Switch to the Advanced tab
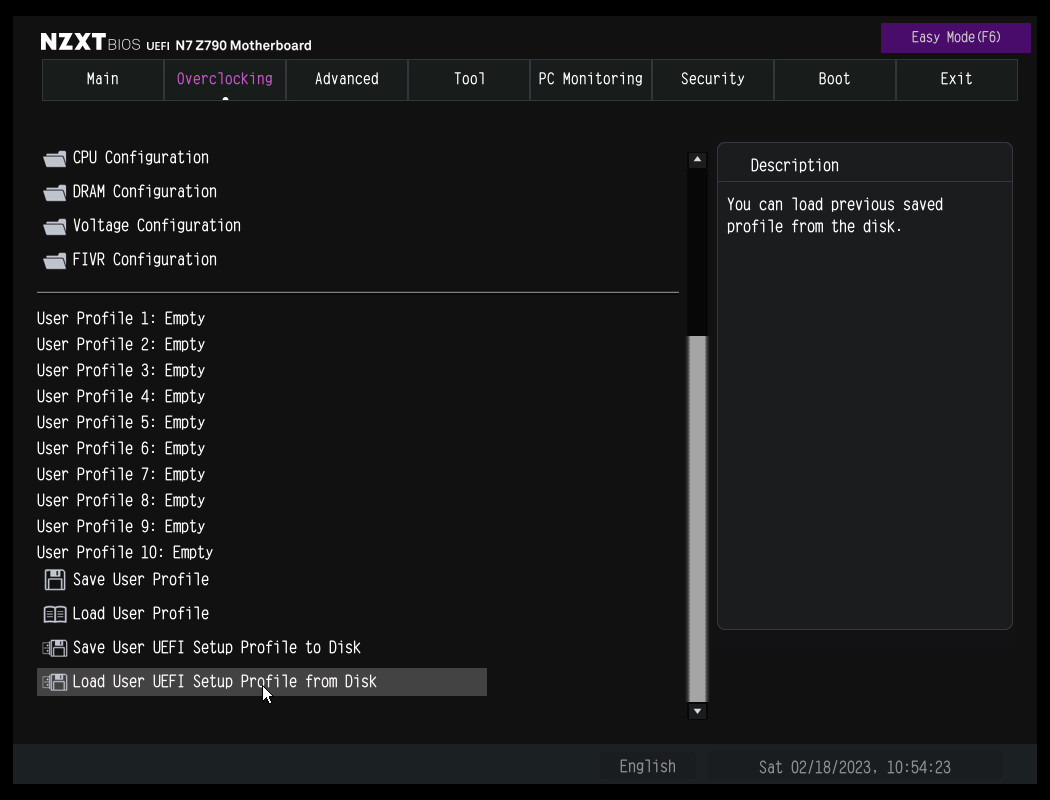The height and width of the screenshot is (800, 1050). click(346, 79)
